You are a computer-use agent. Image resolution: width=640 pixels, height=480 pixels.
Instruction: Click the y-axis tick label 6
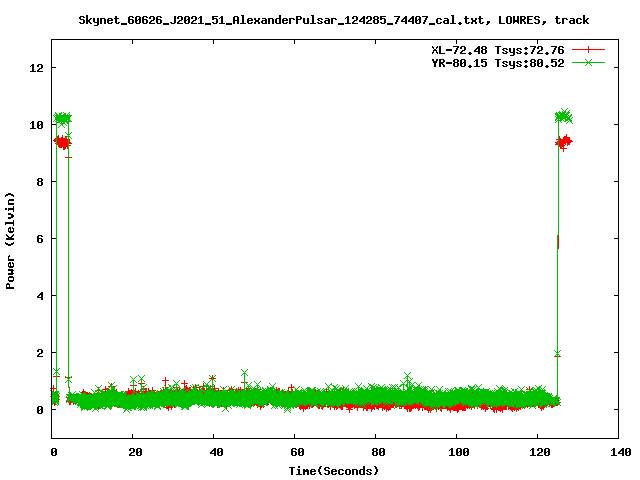(40, 238)
